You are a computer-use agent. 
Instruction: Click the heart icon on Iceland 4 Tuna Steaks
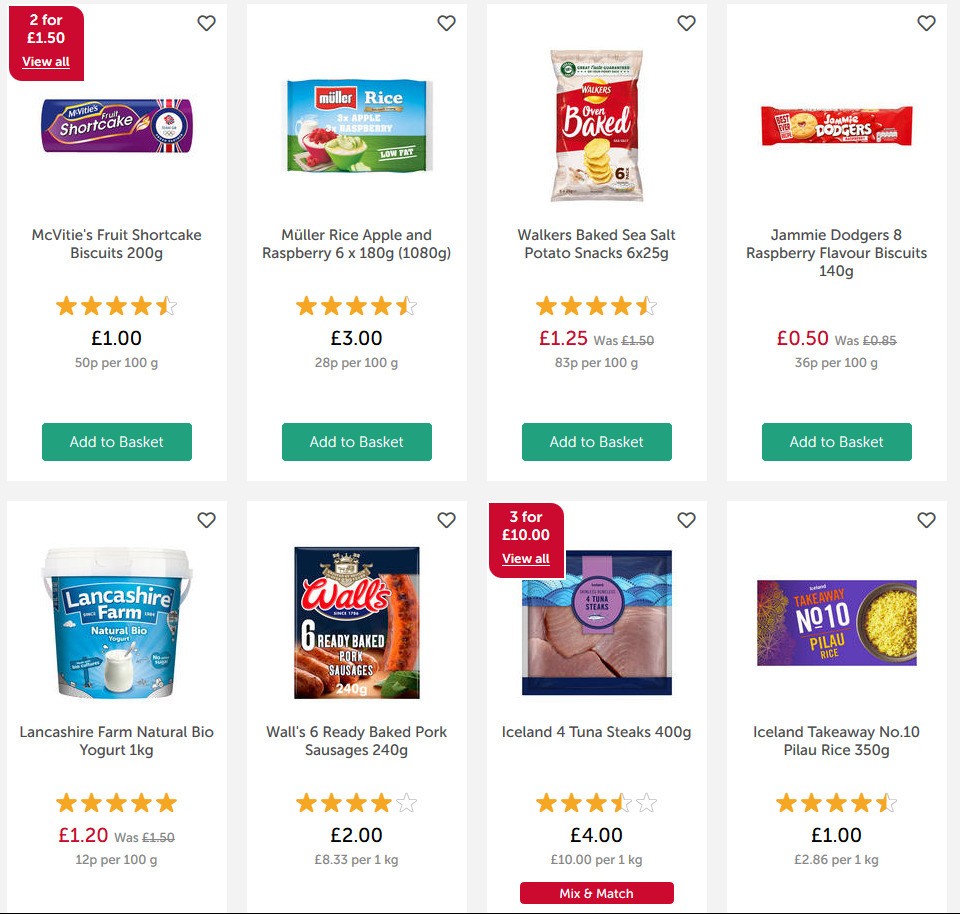(686, 520)
